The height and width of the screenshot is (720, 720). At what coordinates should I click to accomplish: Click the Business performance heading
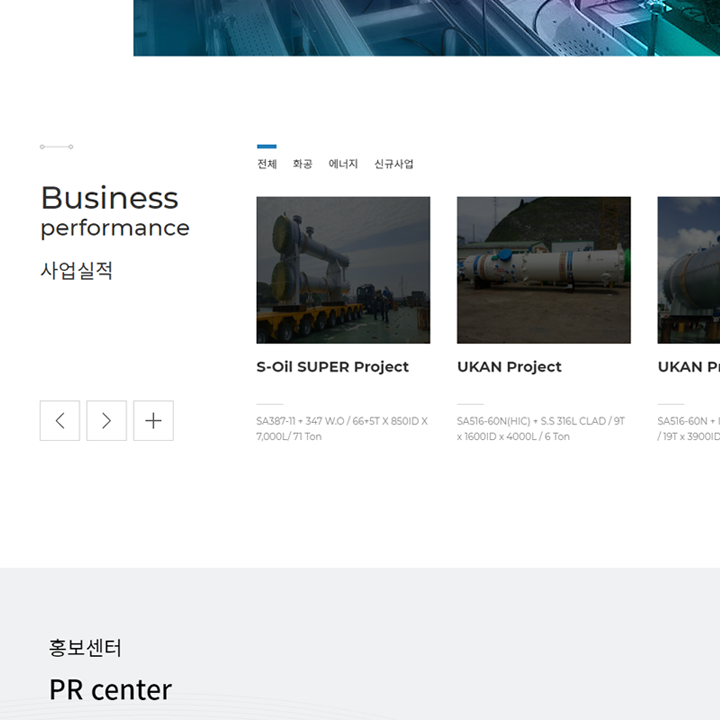coord(115,212)
